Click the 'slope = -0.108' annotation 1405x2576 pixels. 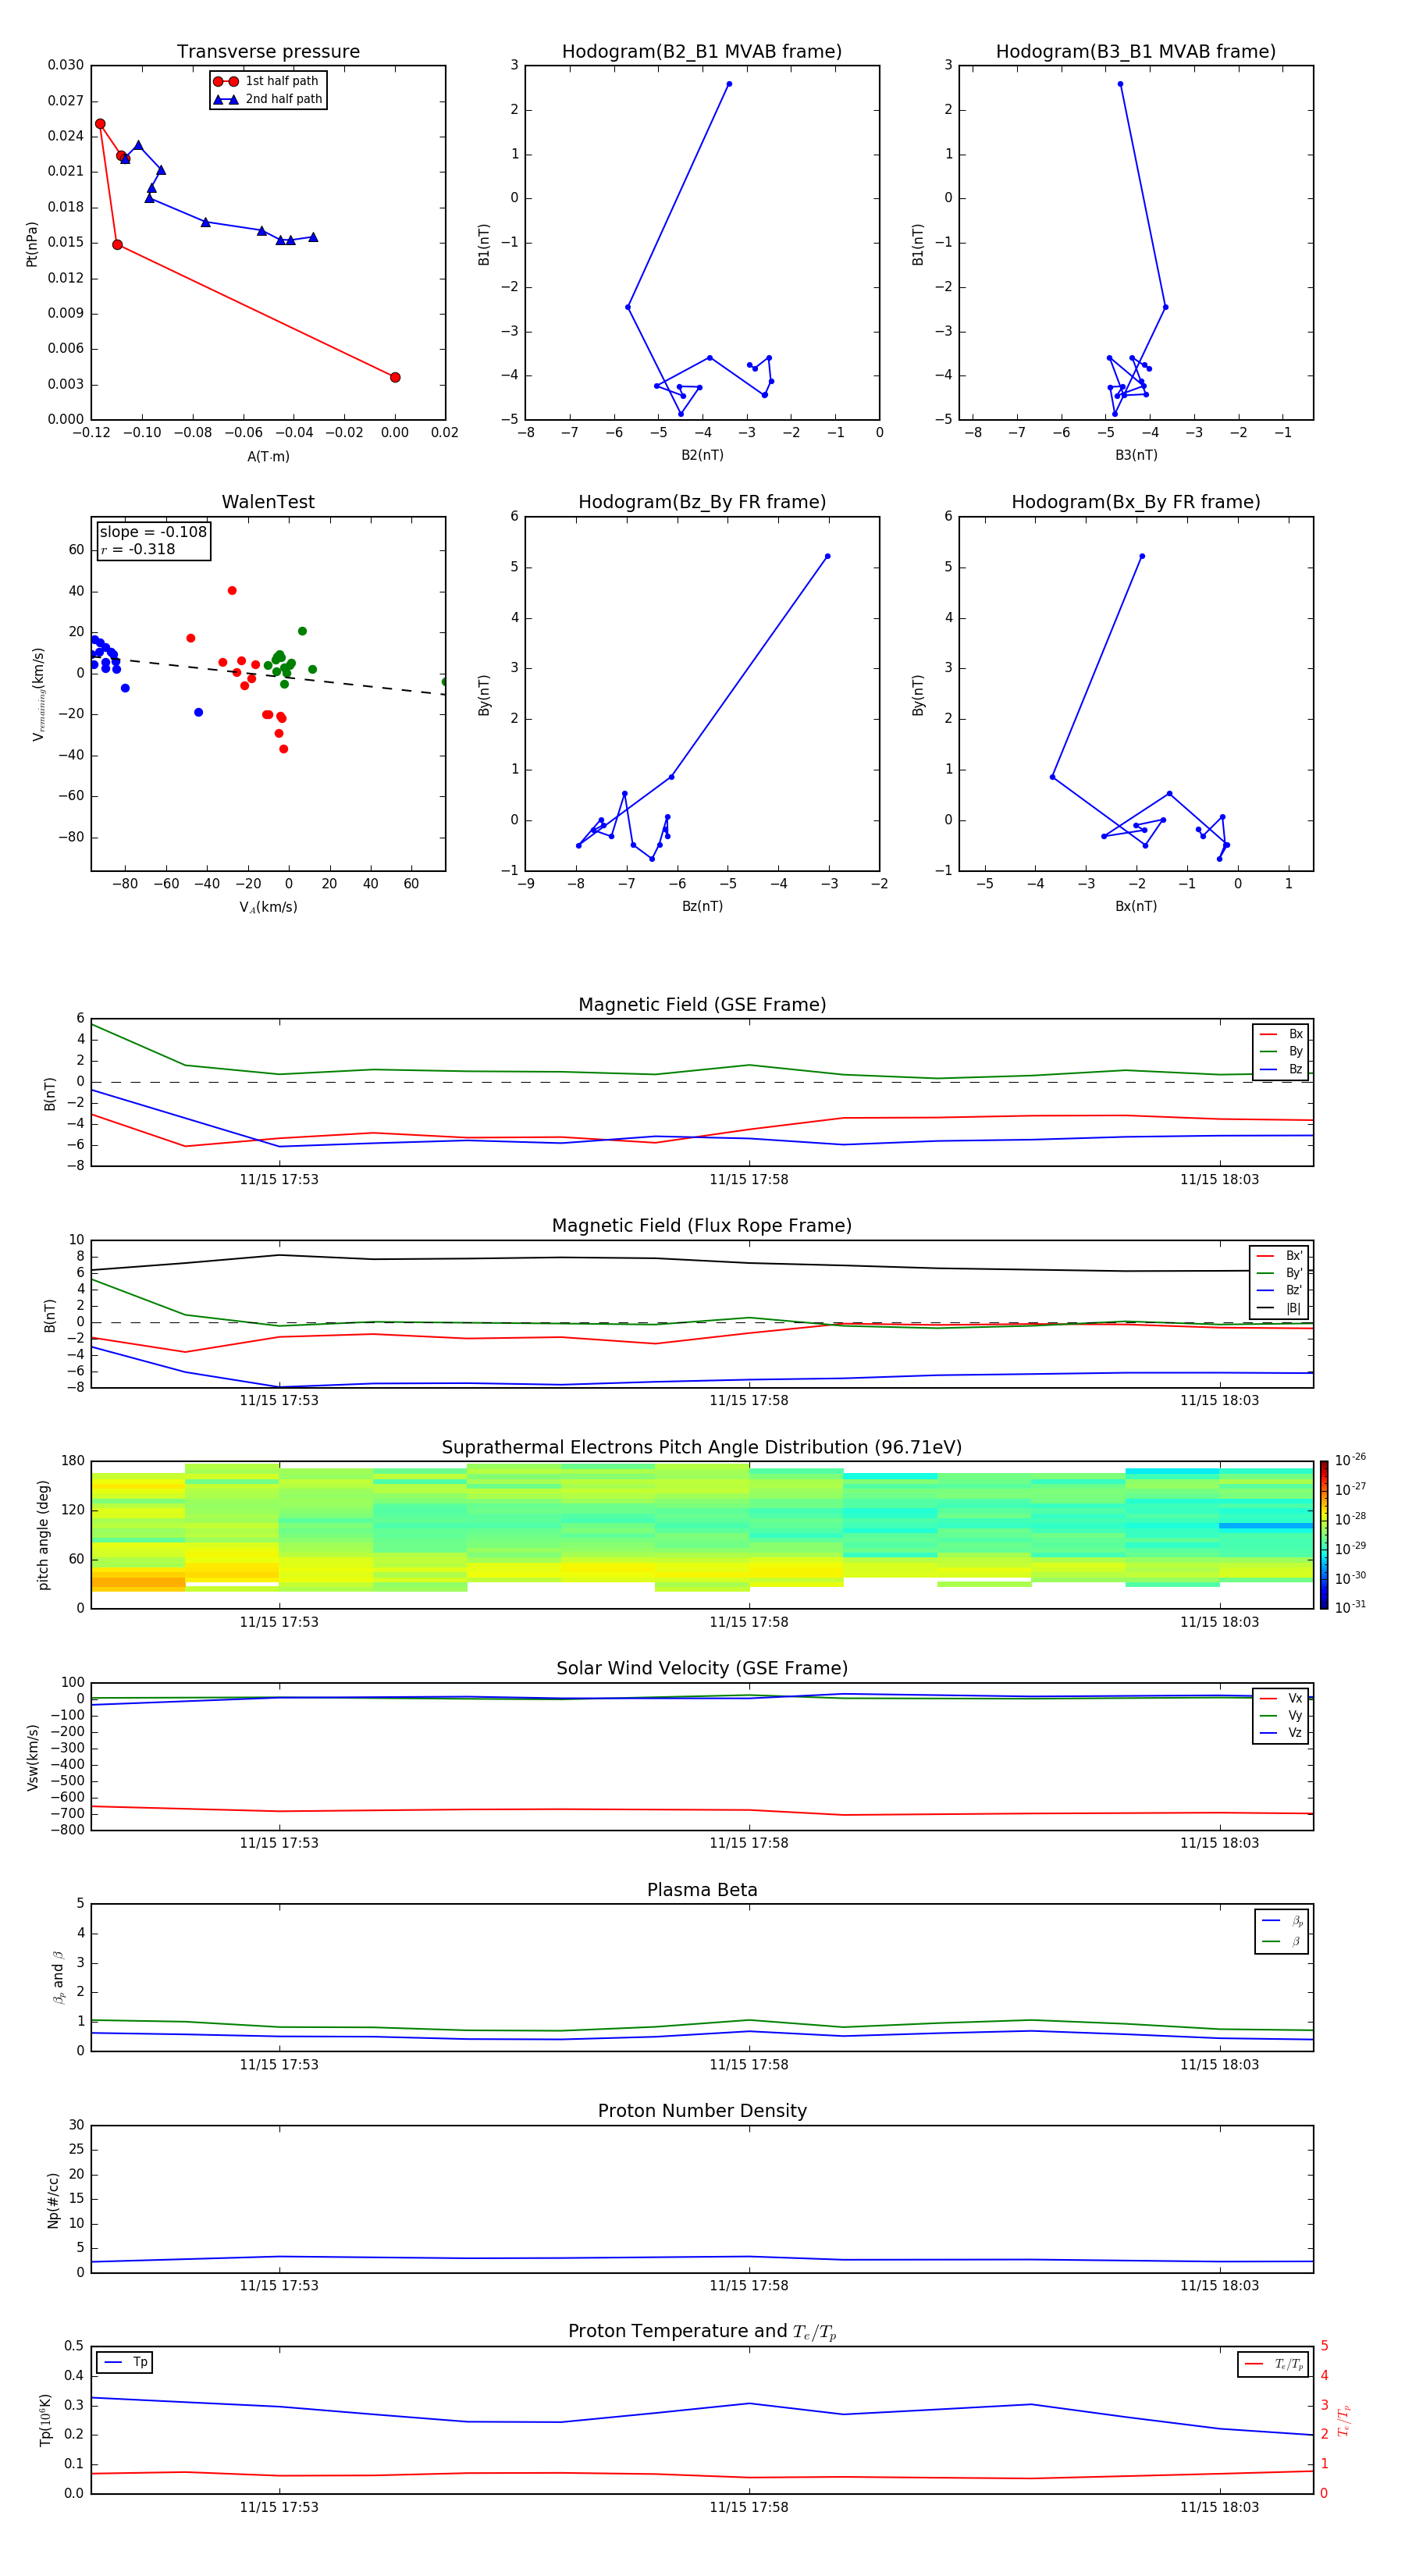[153, 532]
